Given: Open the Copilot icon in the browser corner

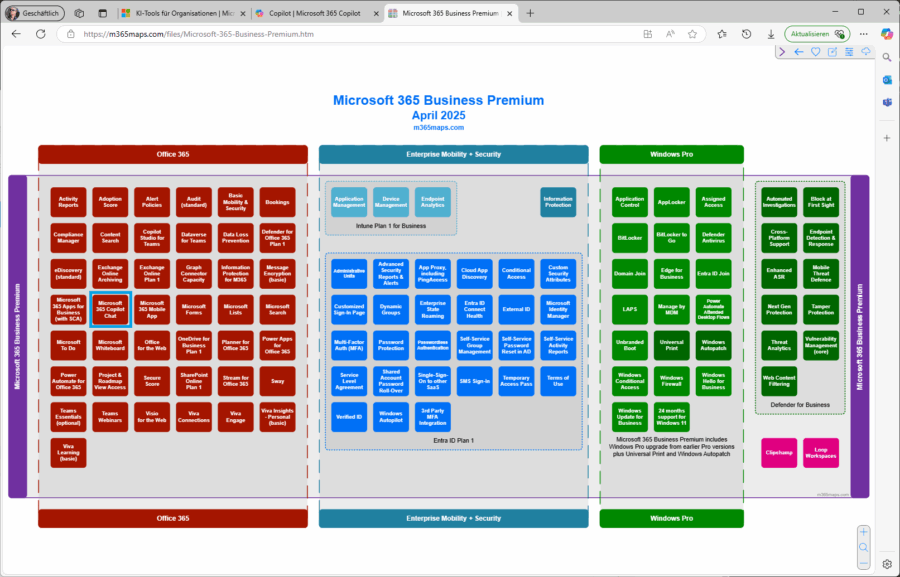Looking at the screenshot, I should (x=887, y=34).
